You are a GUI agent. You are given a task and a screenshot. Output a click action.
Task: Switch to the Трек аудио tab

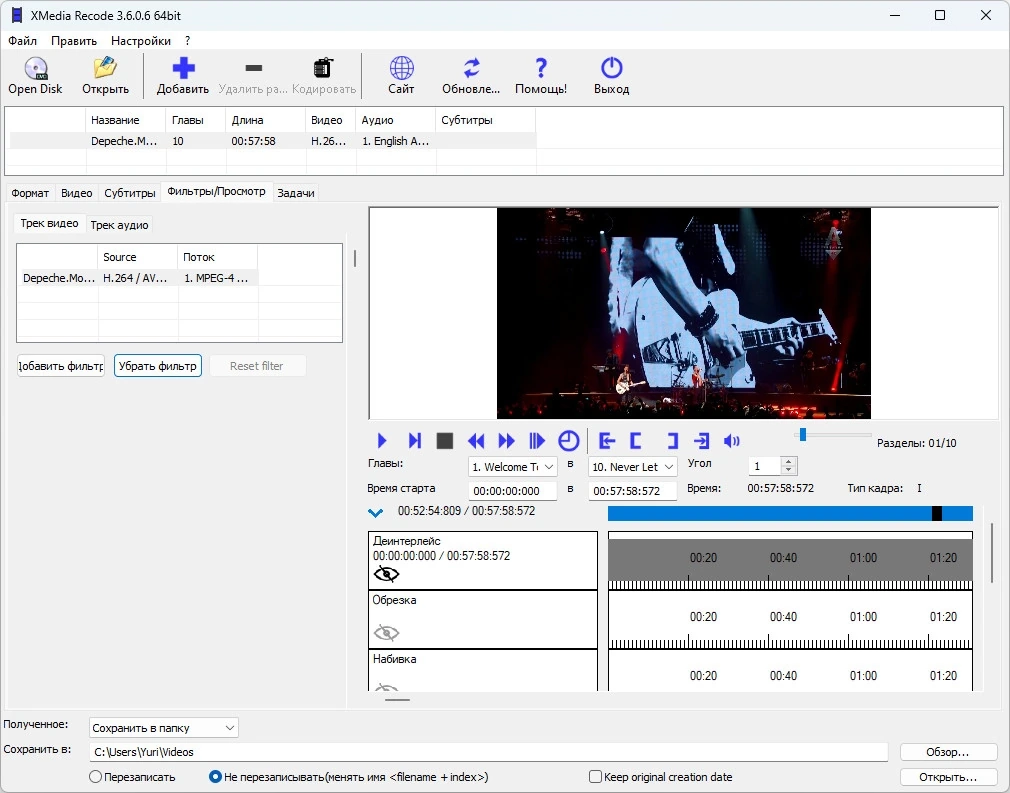click(x=119, y=225)
